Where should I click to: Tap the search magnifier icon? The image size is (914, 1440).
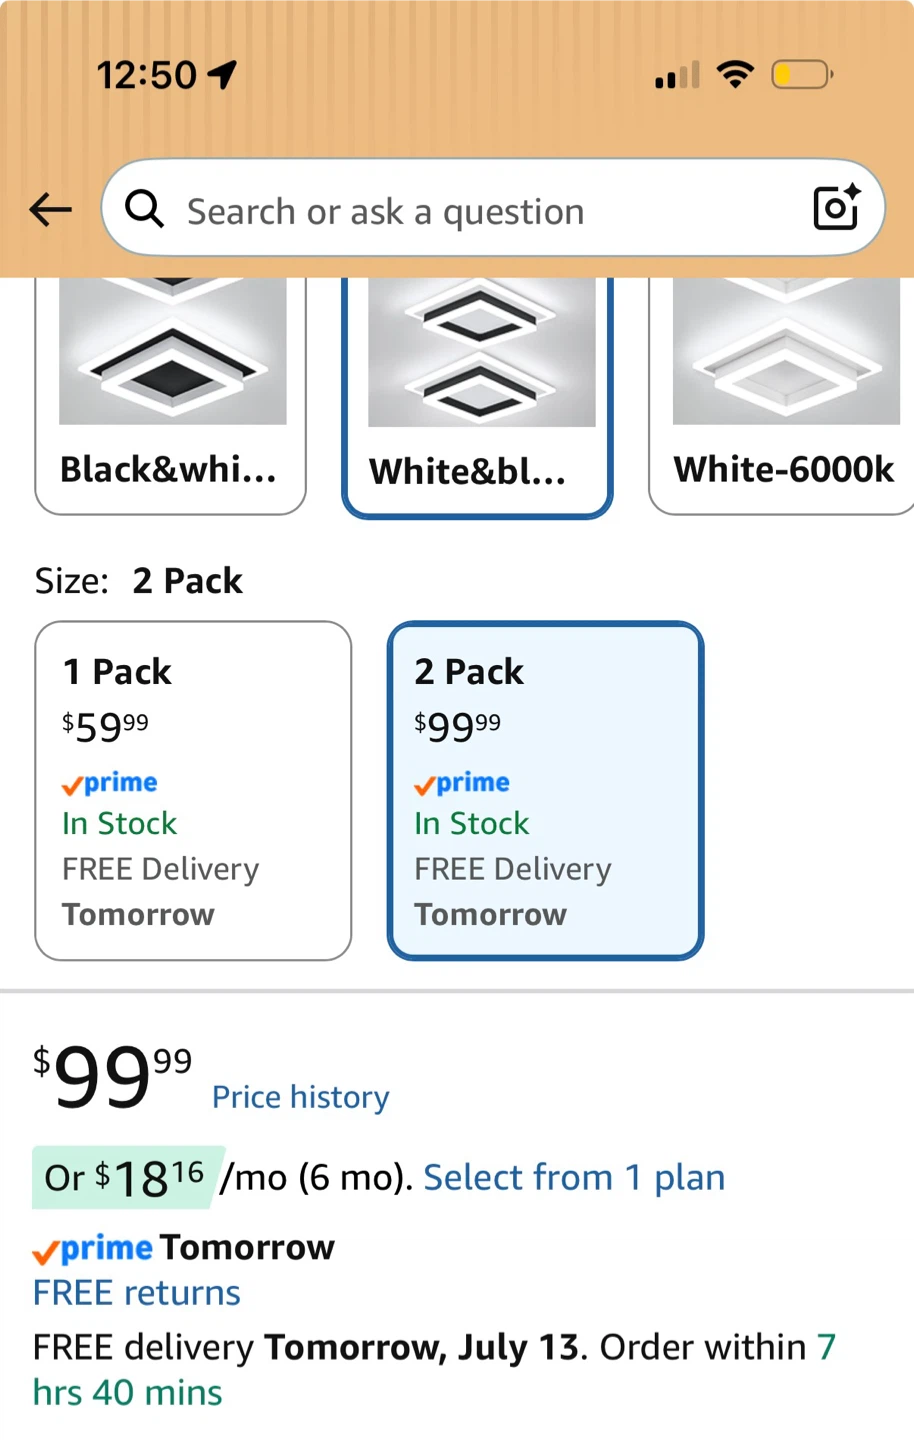tap(144, 210)
